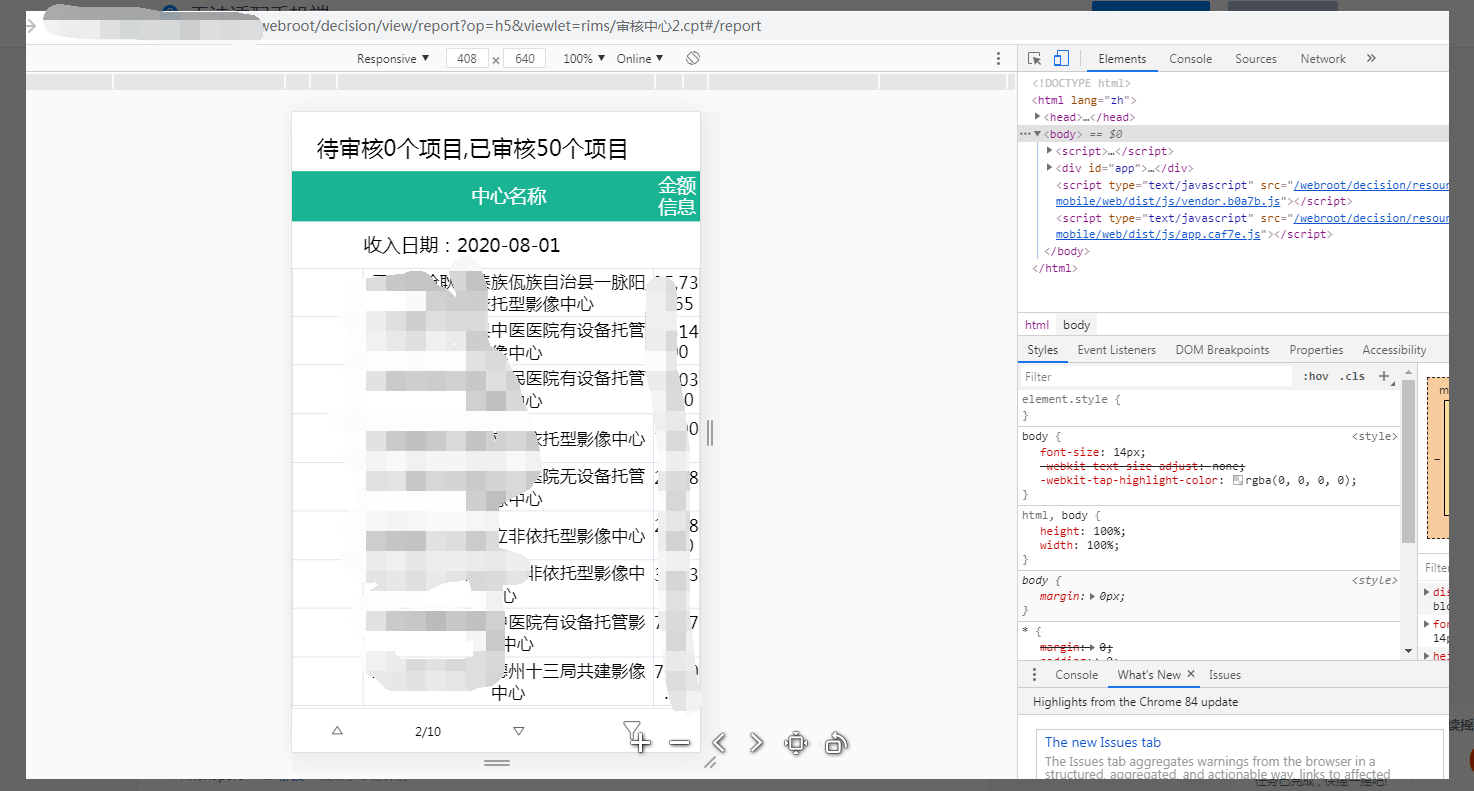Open device toolbar three-dot more options
The image size is (1474, 791).
(998, 59)
